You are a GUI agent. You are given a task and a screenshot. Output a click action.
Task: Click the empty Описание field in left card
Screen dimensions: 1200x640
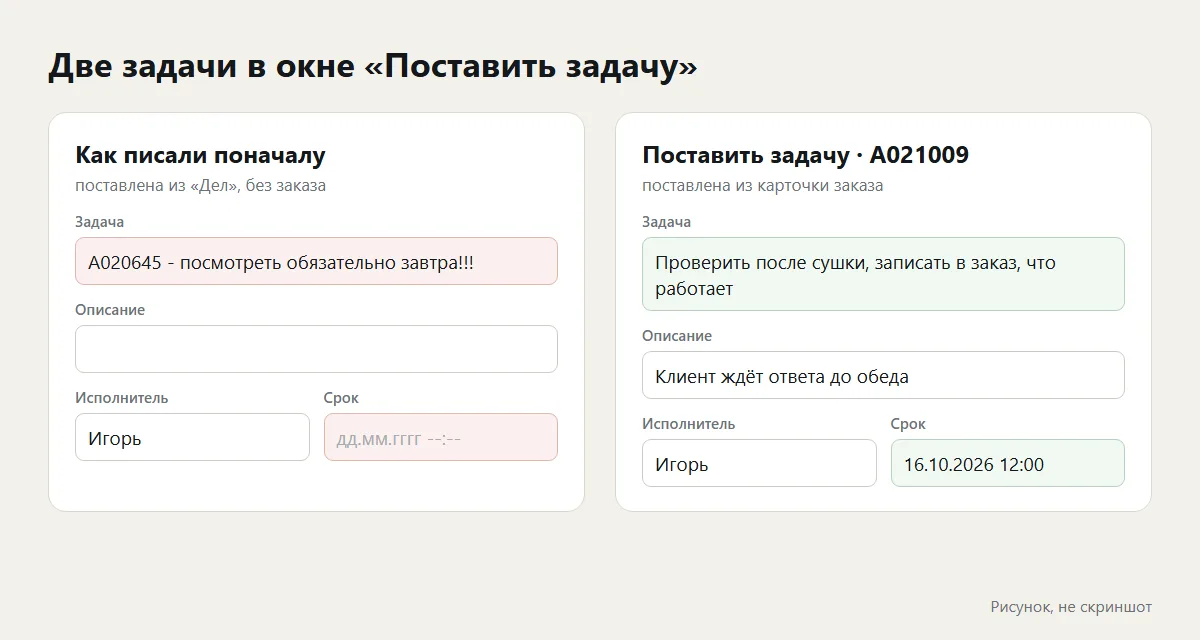[x=316, y=349]
